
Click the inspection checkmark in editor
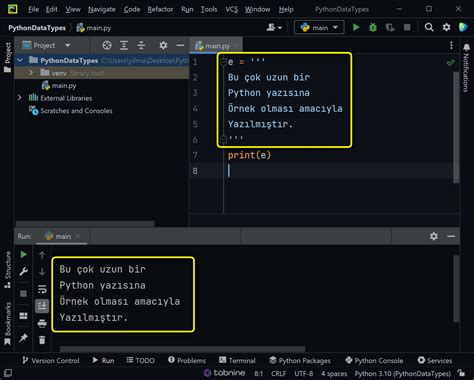pyautogui.click(x=450, y=63)
